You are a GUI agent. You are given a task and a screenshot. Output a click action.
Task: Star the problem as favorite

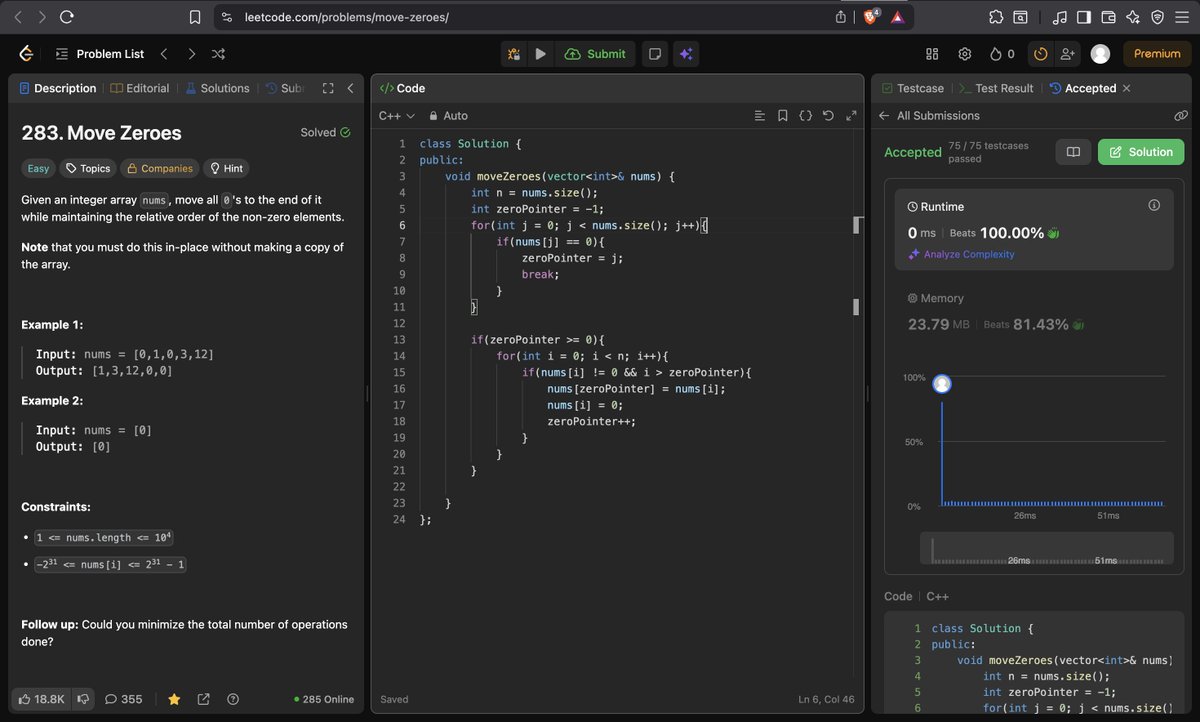pos(174,699)
